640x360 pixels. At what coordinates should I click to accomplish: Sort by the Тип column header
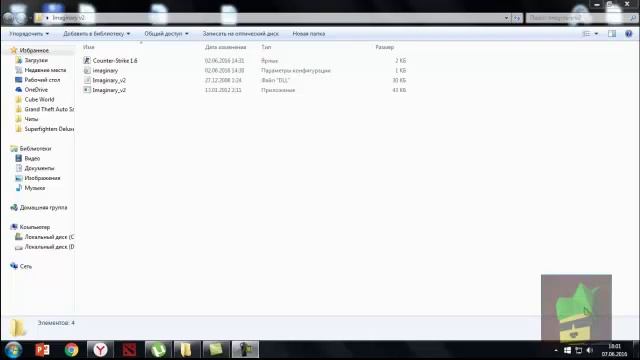[x=266, y=47]
